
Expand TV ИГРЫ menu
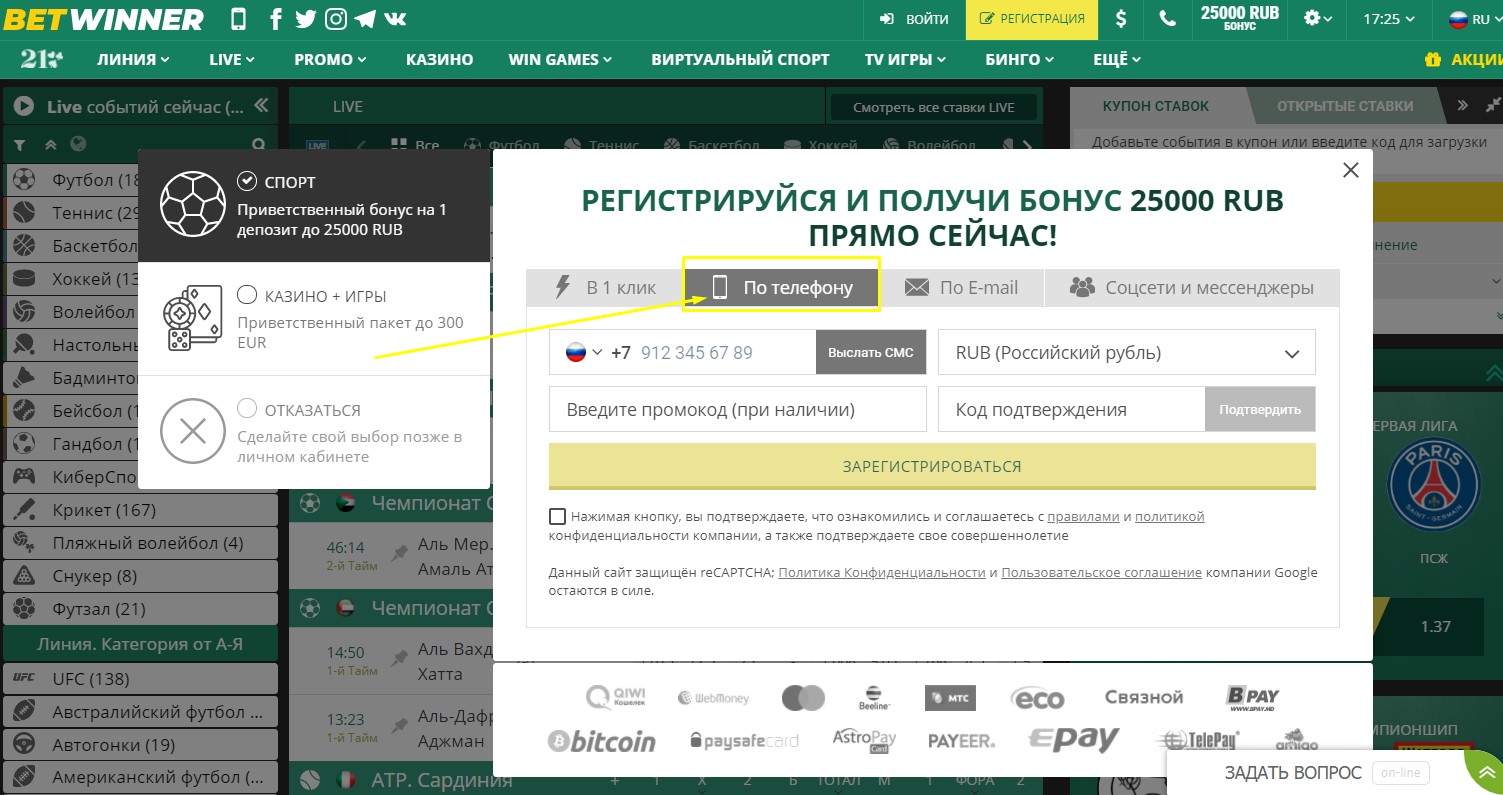point(905,59)
